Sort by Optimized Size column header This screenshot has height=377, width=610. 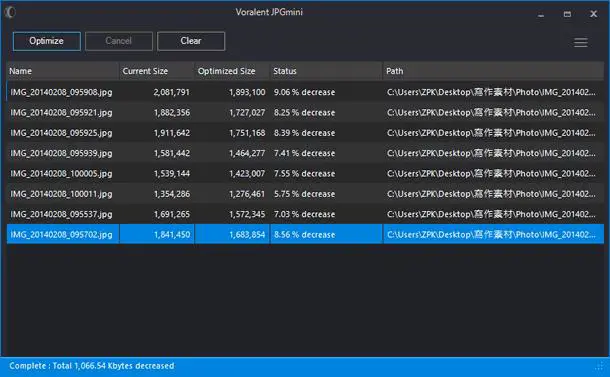(x=232, y=71)
